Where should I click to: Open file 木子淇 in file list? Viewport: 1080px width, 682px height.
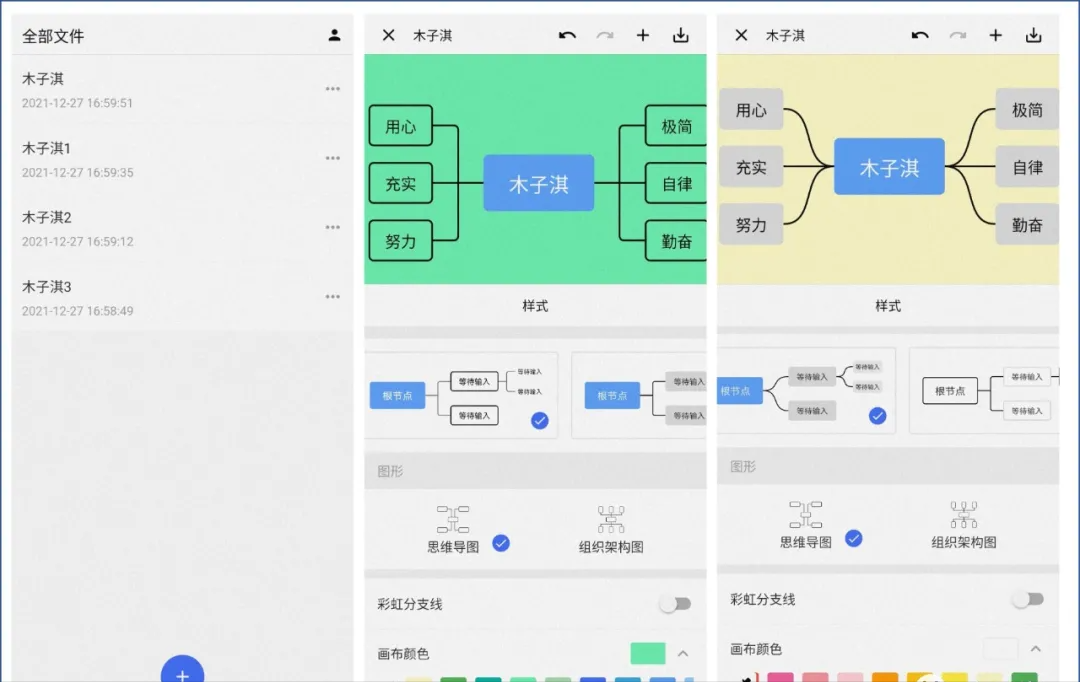(182, 90)
